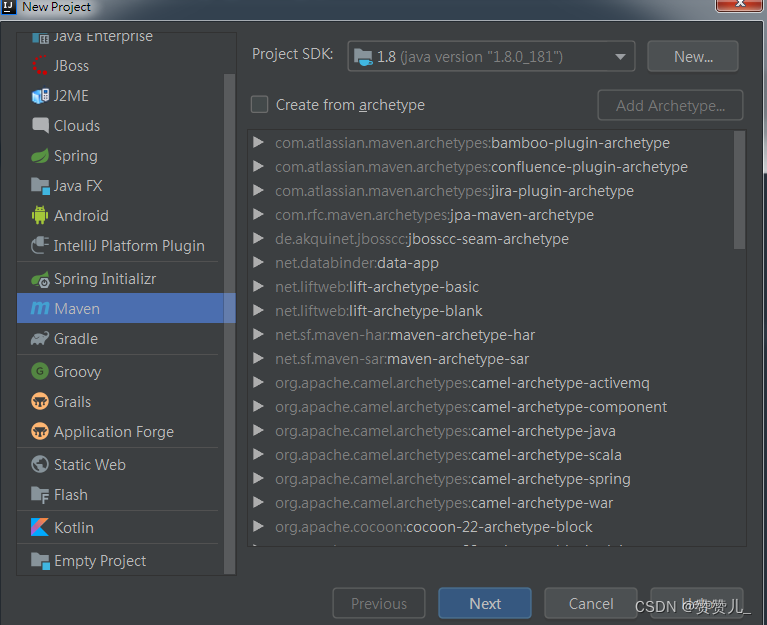Click the project type list scrollbar
Screen dimensions: 767x625
[x=229, y=324]
